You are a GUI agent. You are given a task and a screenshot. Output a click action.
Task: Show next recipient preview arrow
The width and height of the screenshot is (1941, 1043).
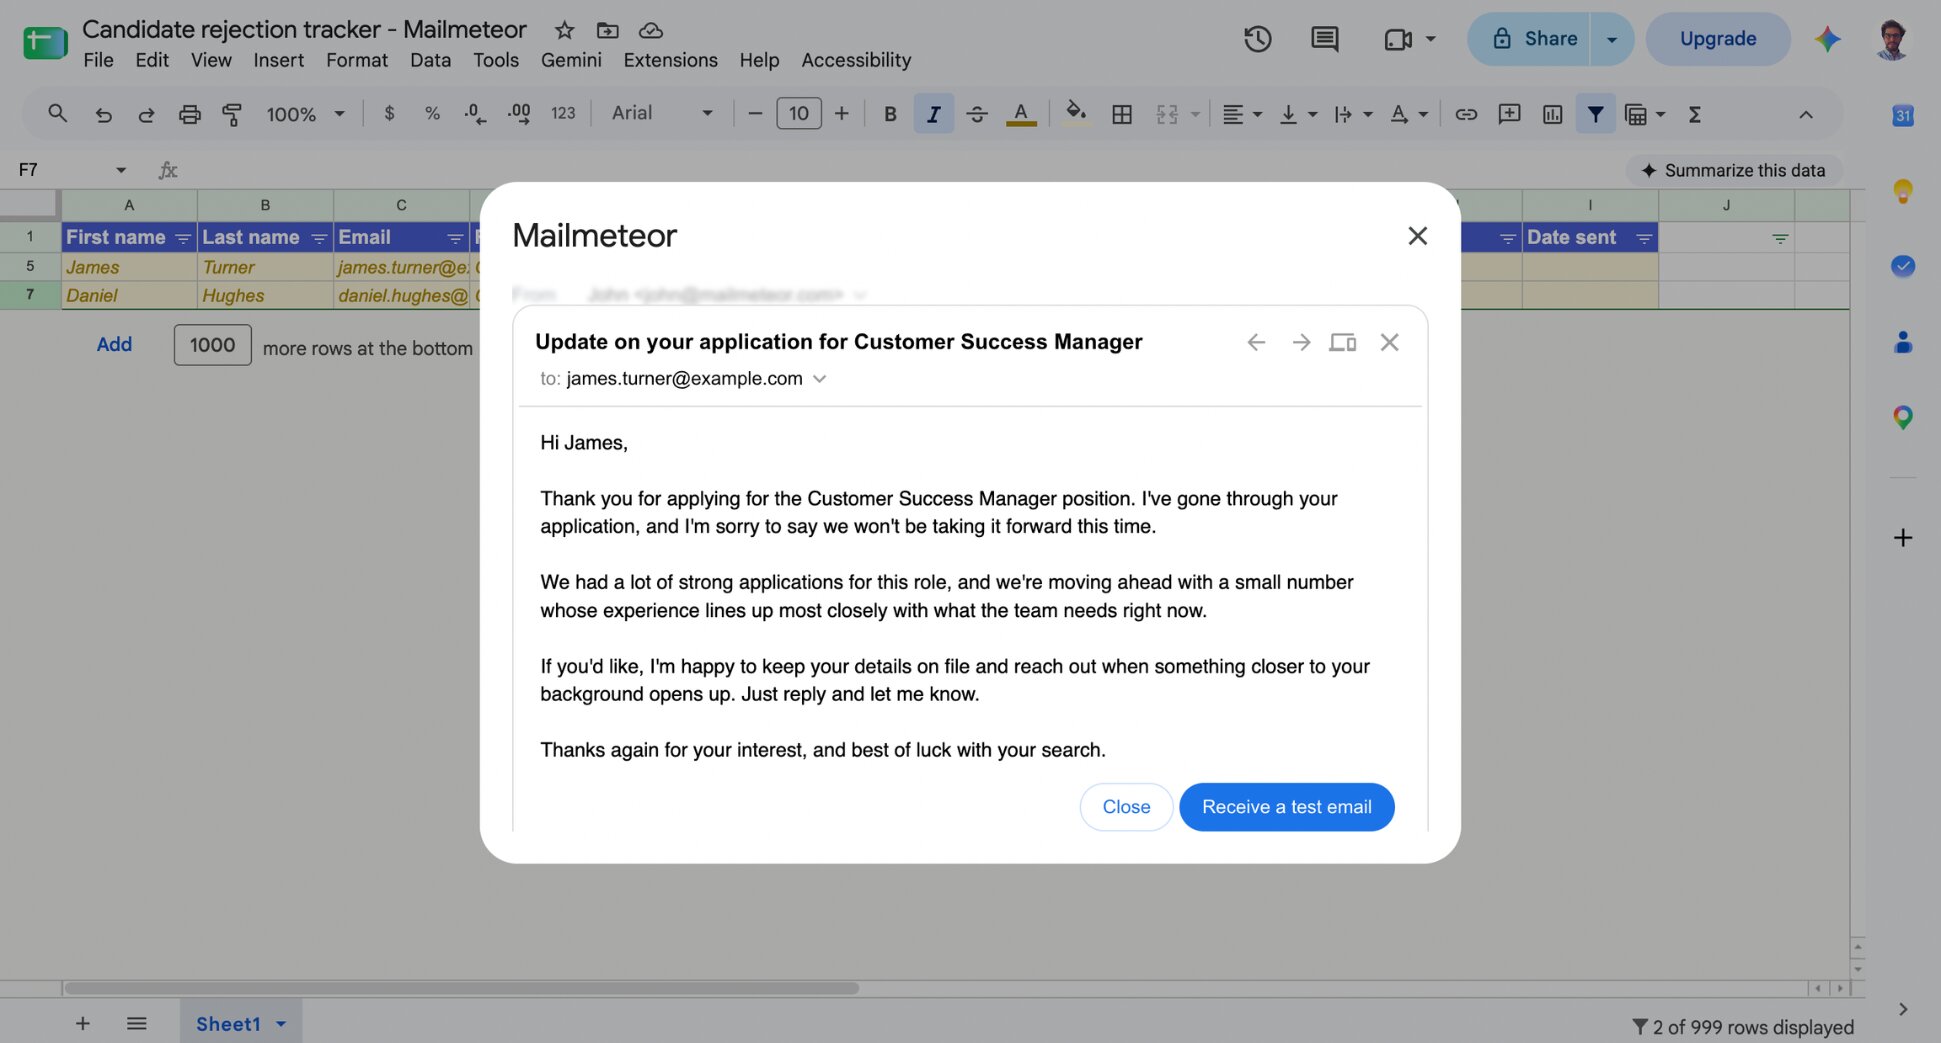[1300, 342]
